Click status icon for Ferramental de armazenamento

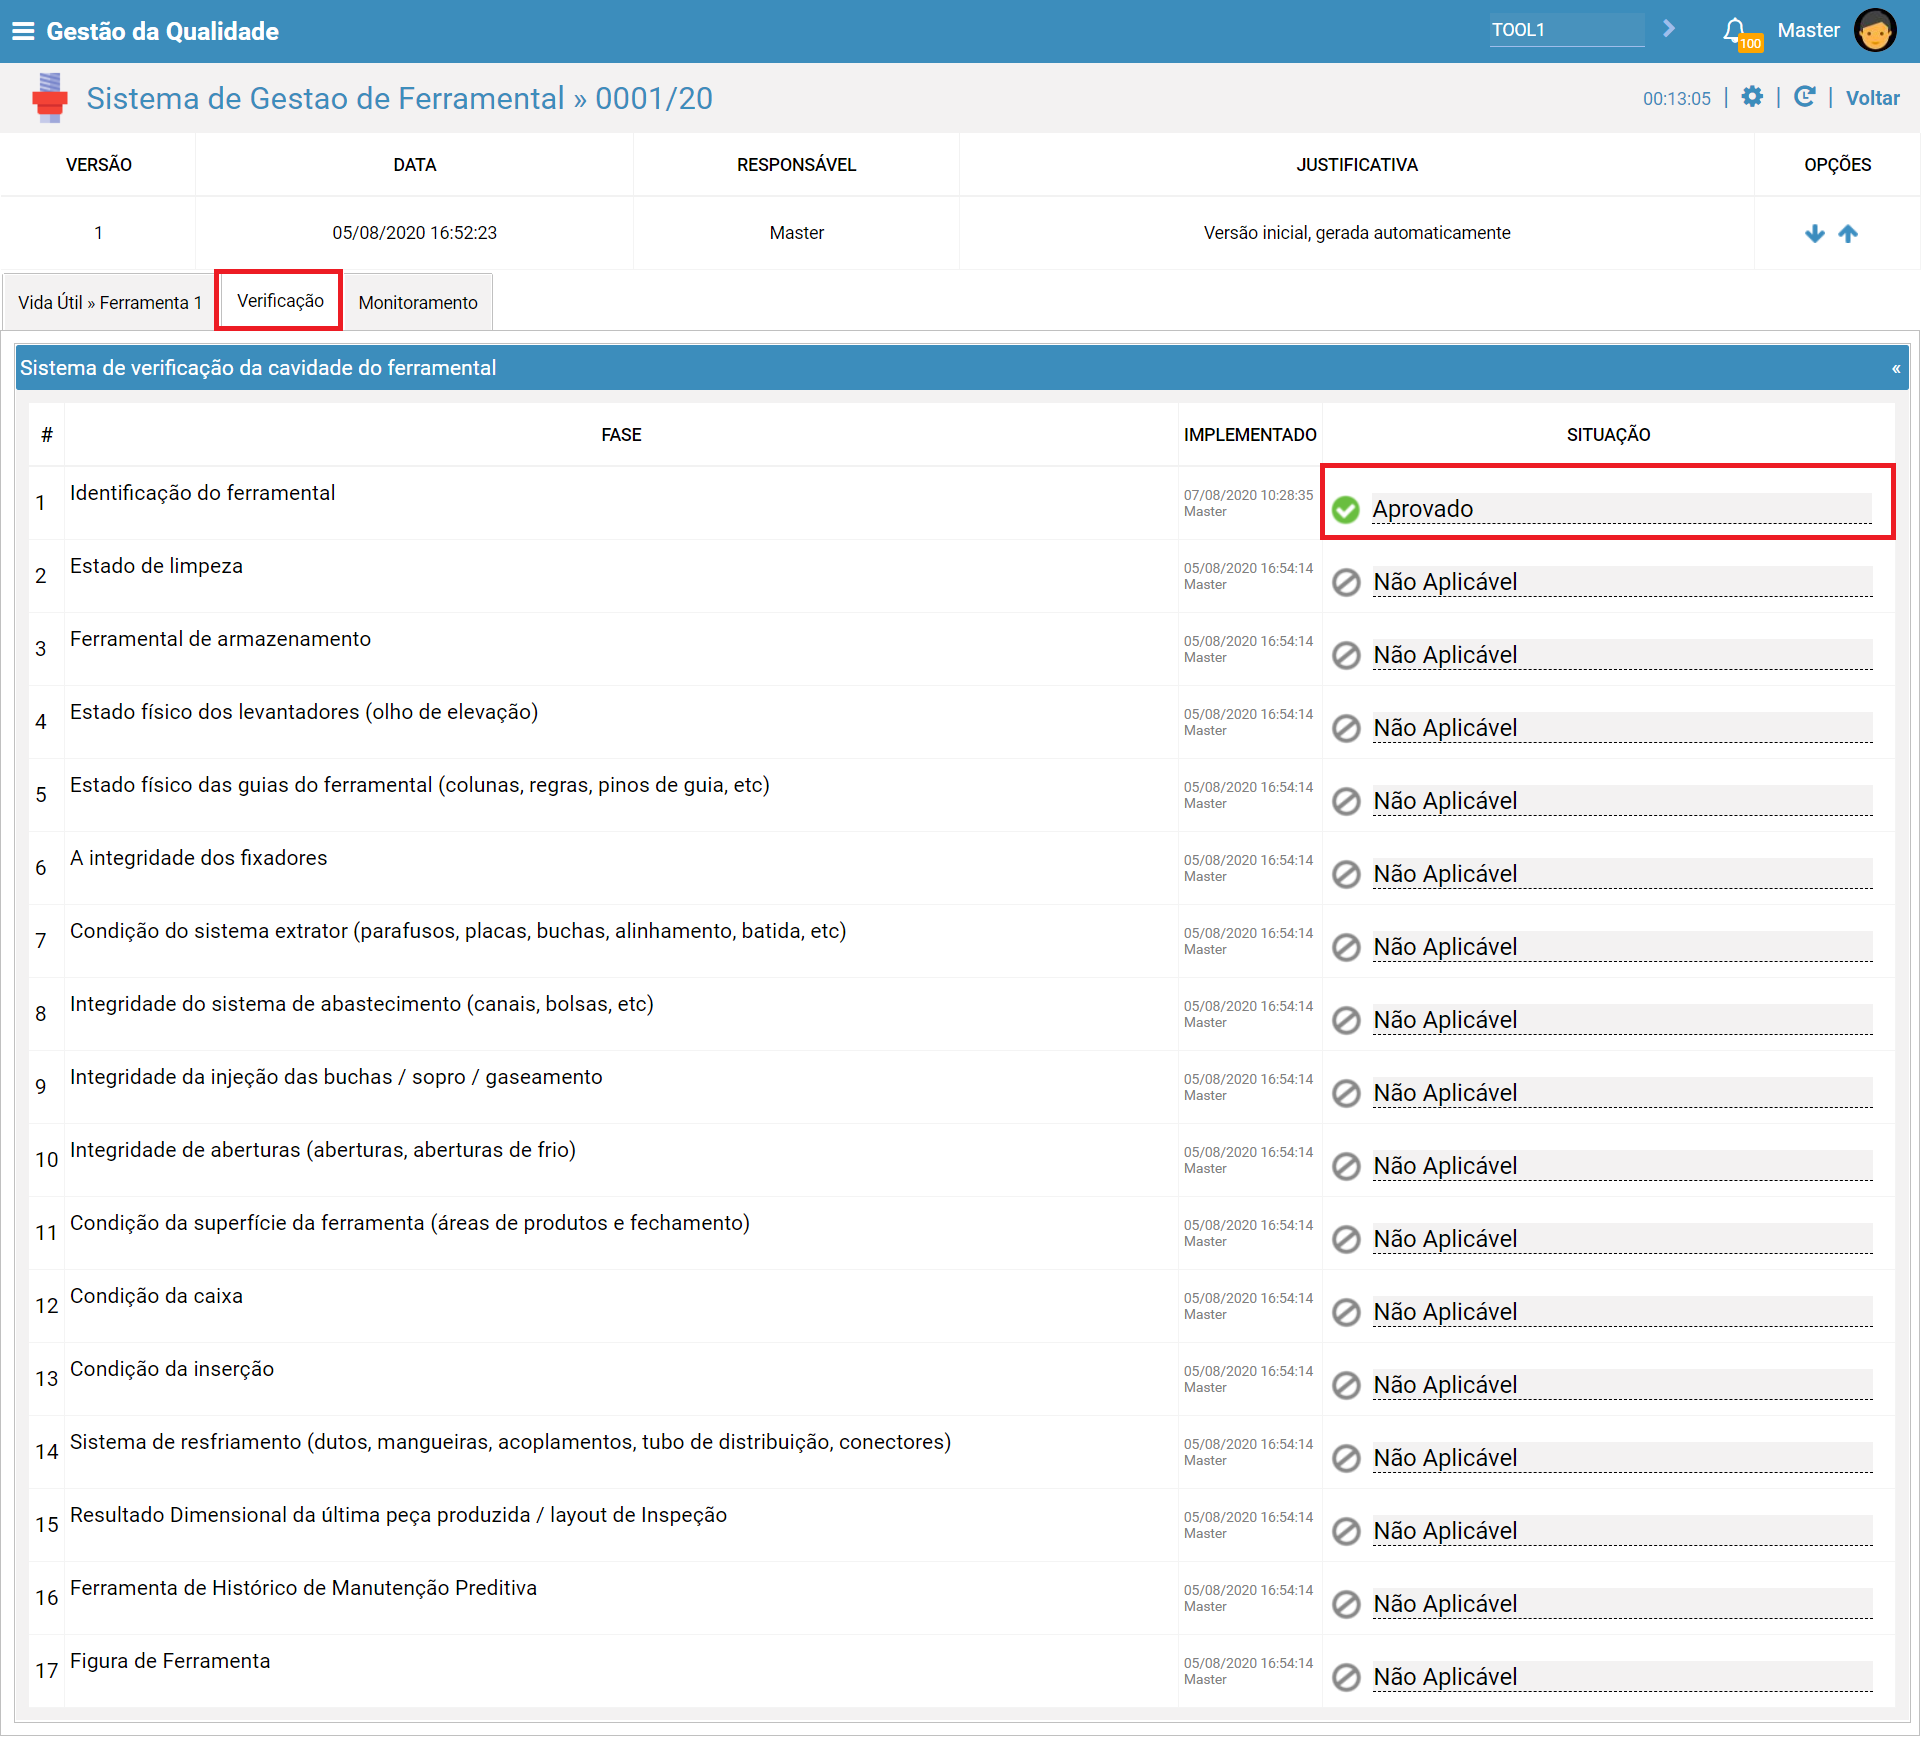point(1346,655)
